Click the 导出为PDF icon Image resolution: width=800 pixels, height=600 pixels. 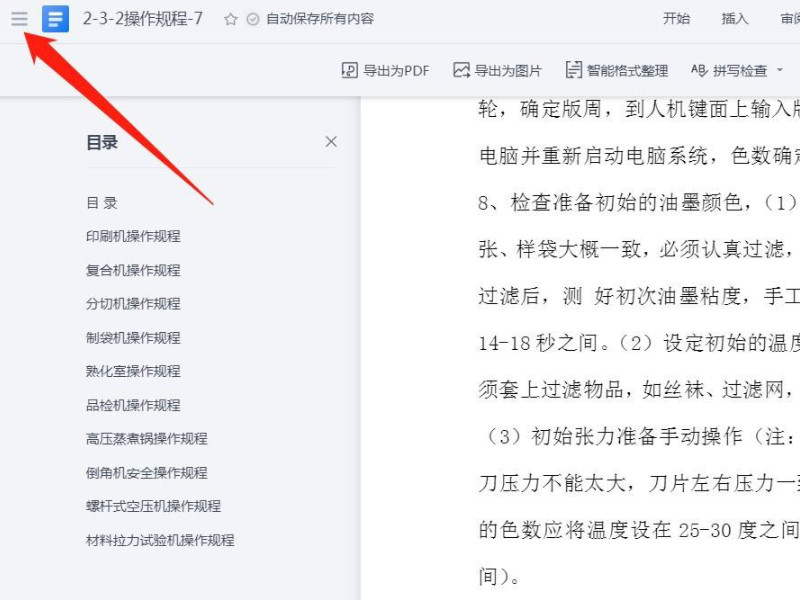[349, 70]
